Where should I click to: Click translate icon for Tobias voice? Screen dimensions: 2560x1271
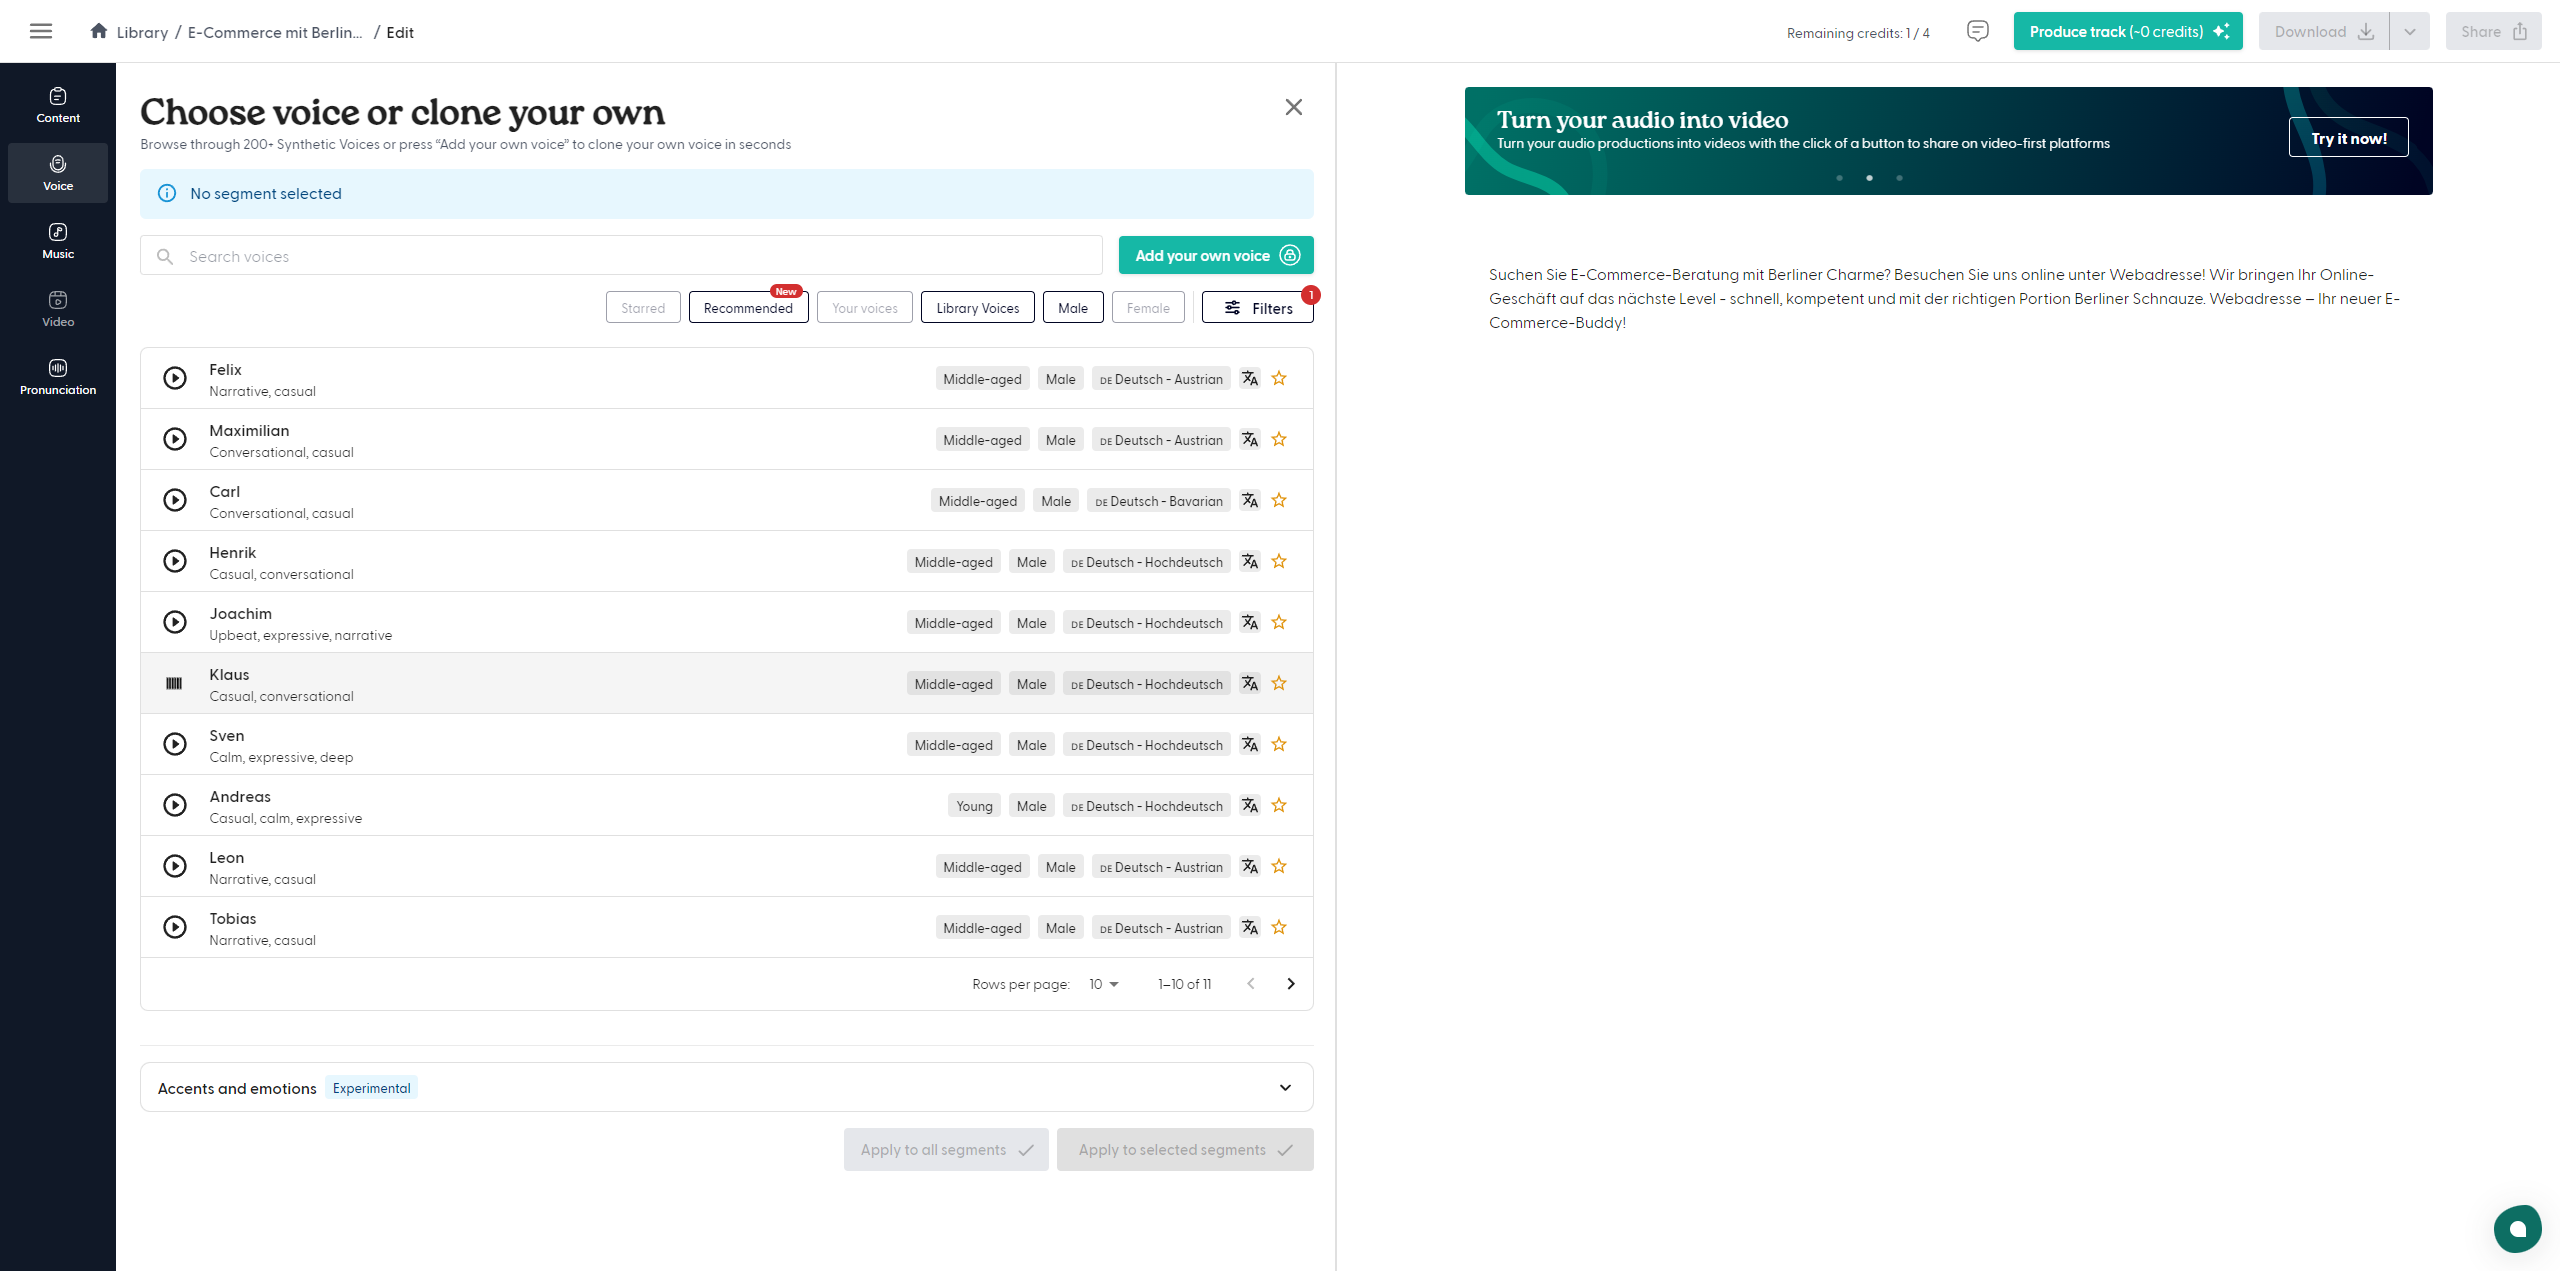point(1250,927)
